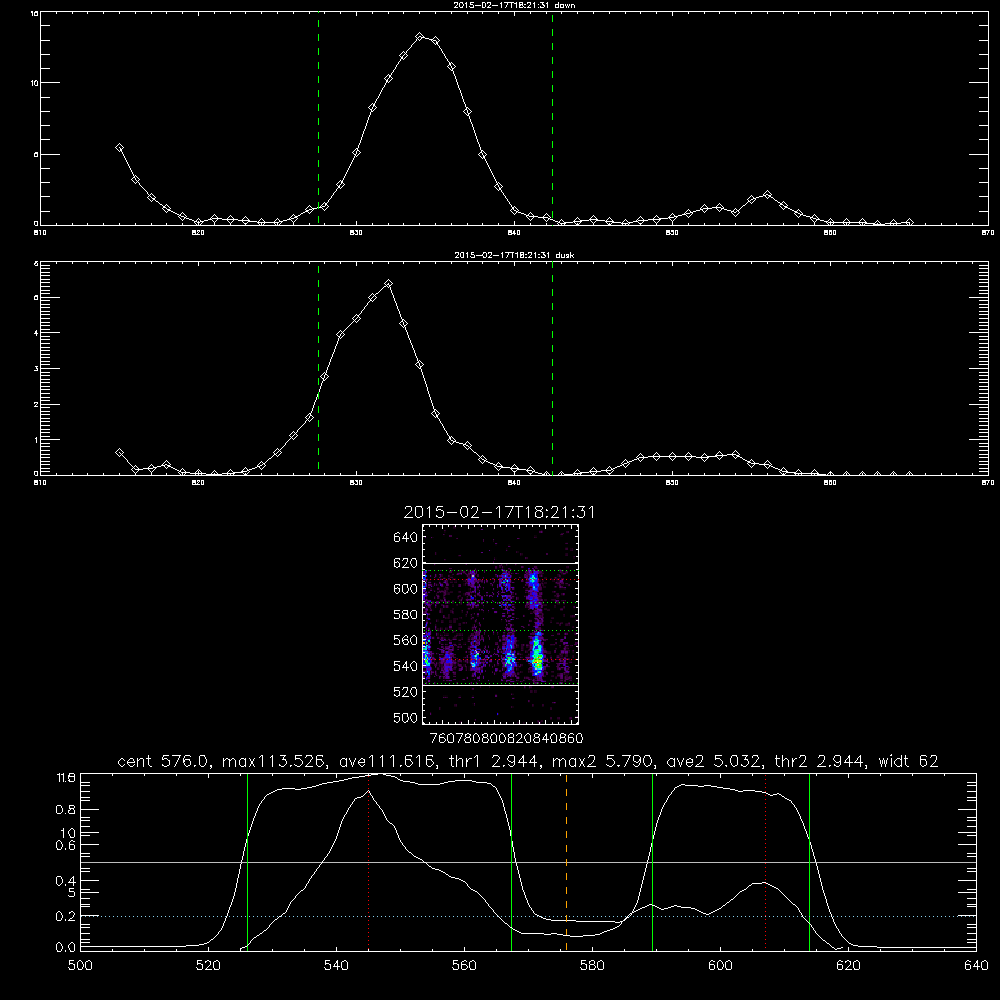The image size is (1000, 1000).
Task: Pick the small secondary peak diamond in dawn plot
Action: tap(767, 195)
